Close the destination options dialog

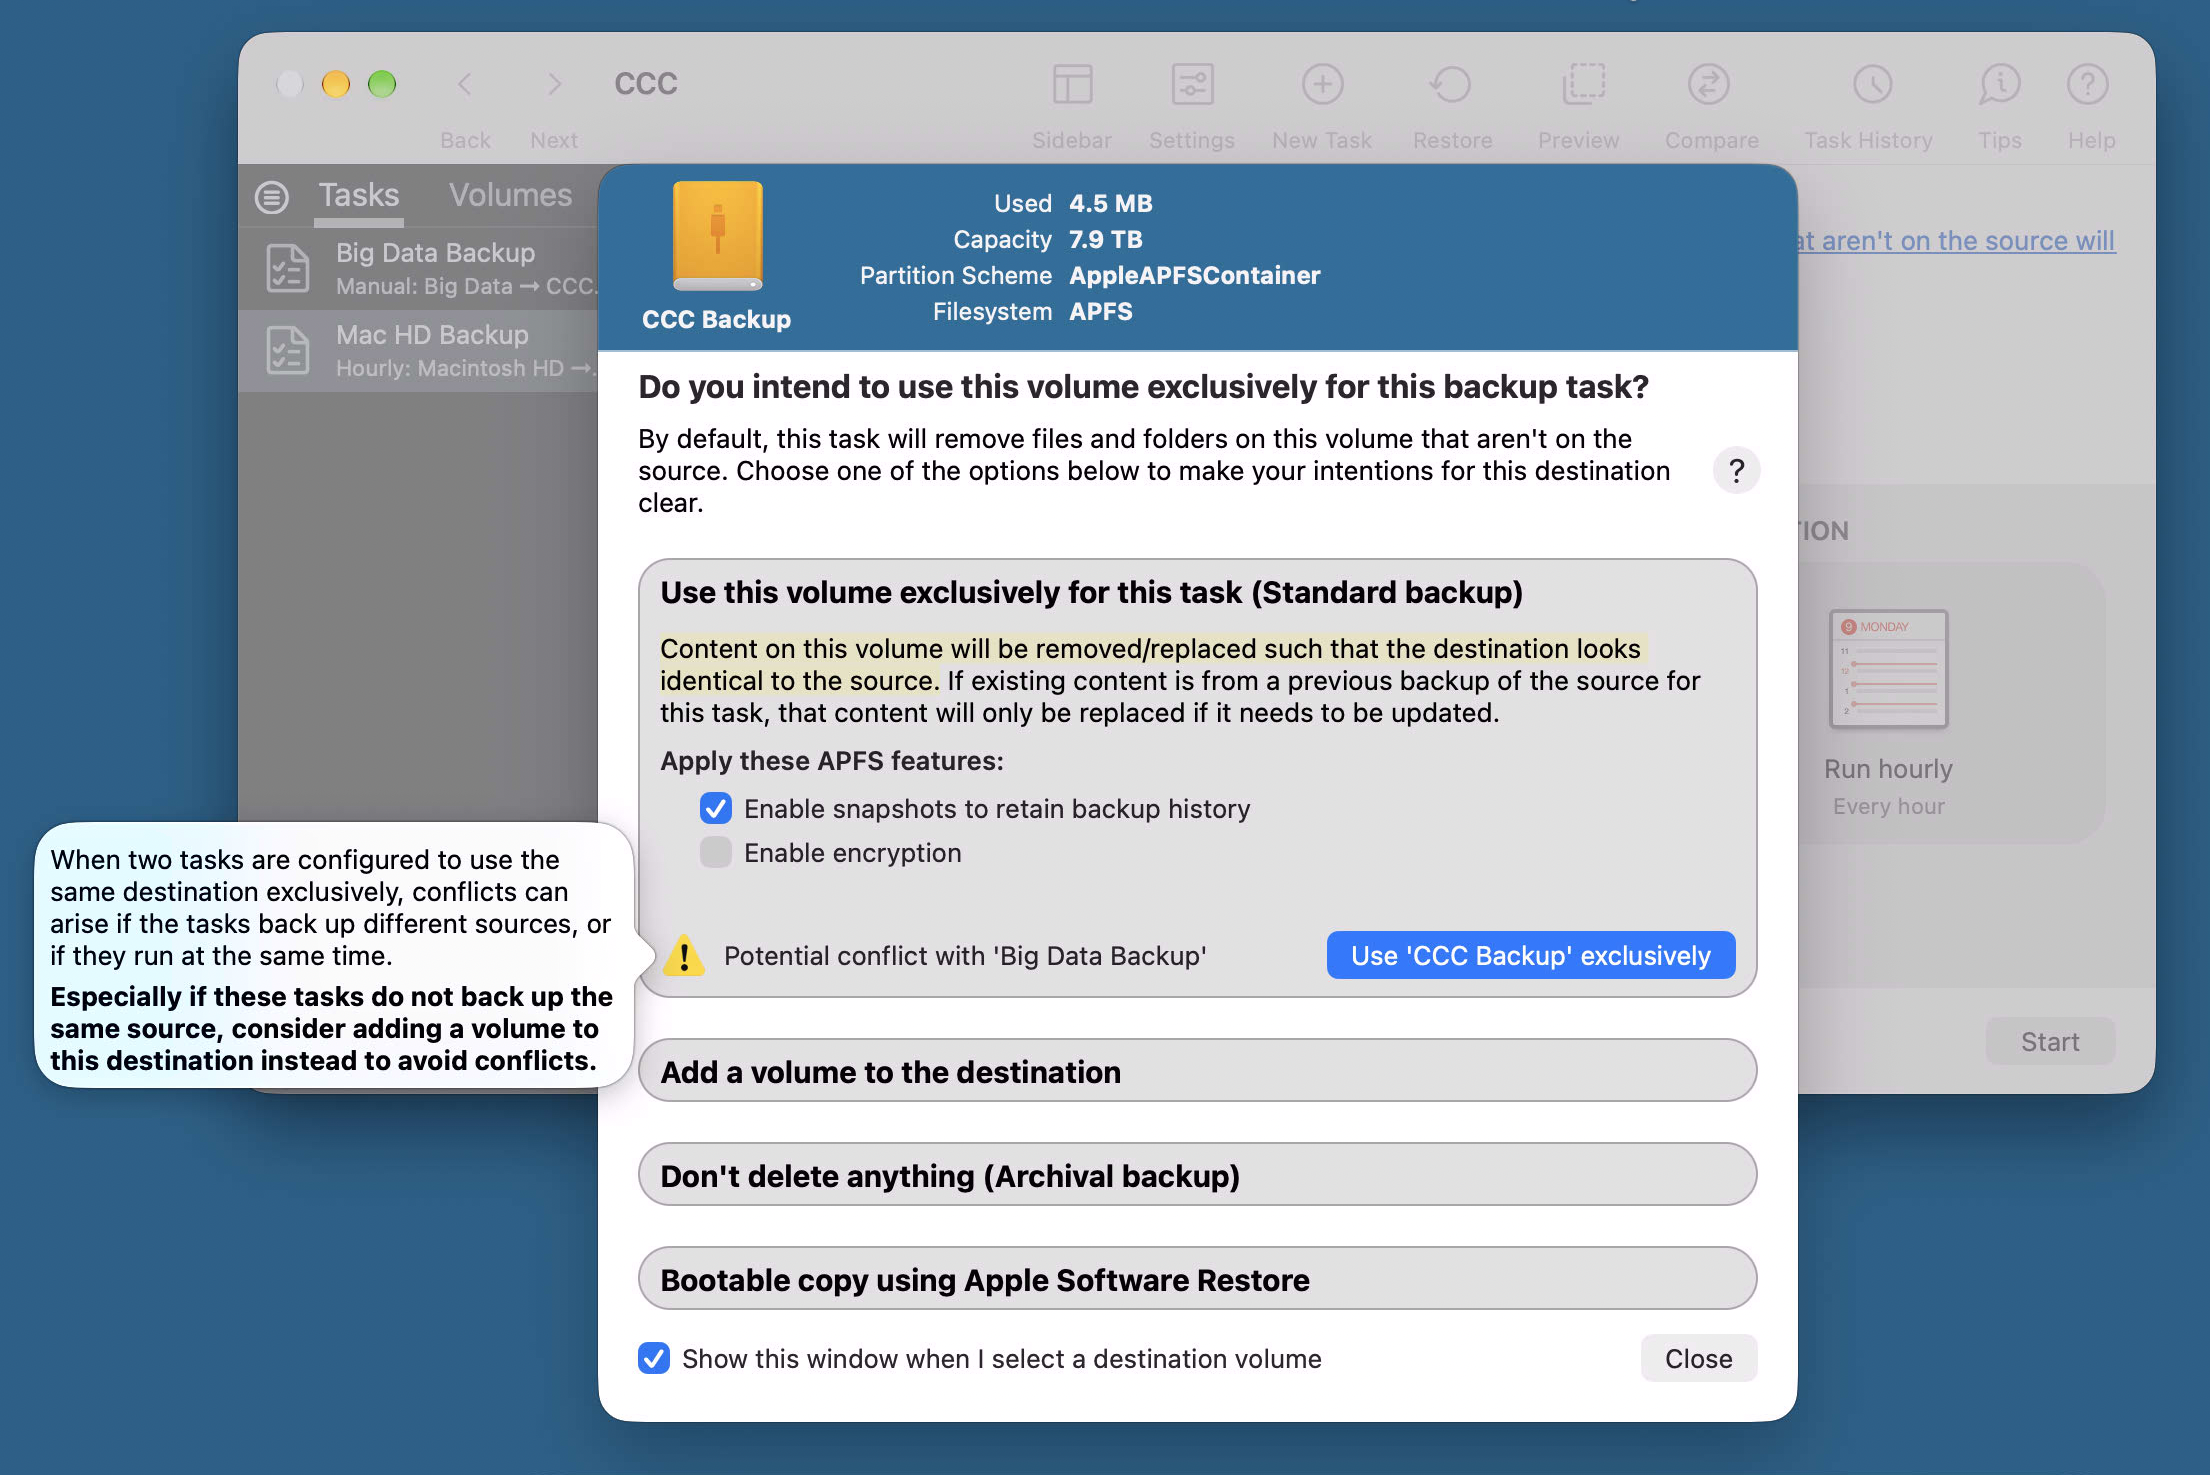(x=1698, y=1358)
